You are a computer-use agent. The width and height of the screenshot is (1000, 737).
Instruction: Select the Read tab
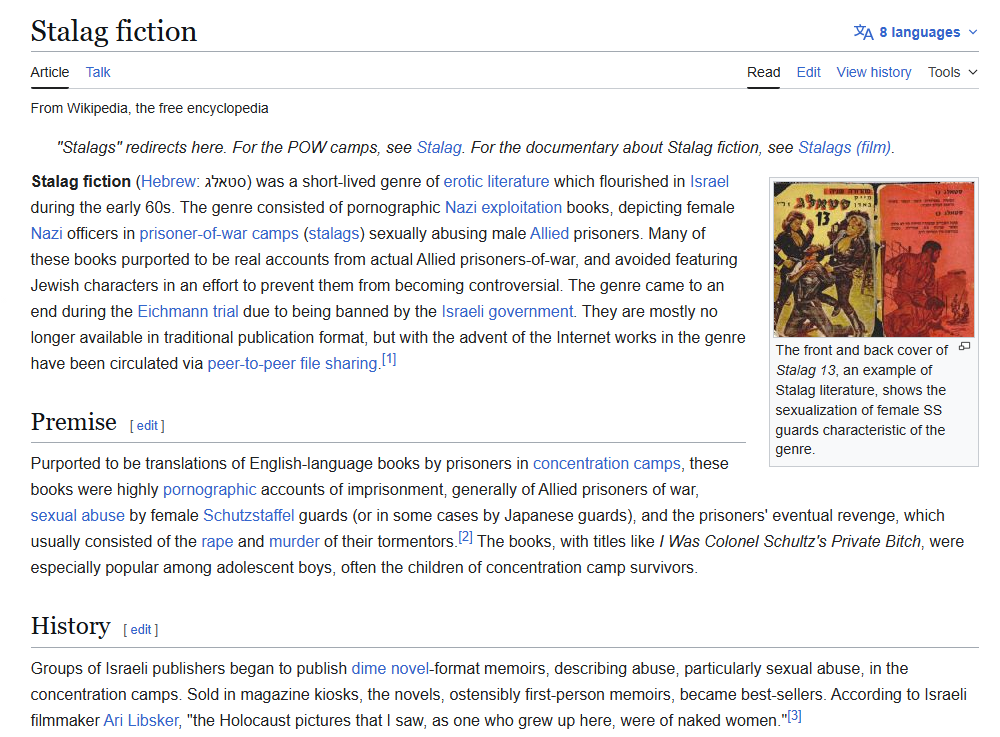763,72
